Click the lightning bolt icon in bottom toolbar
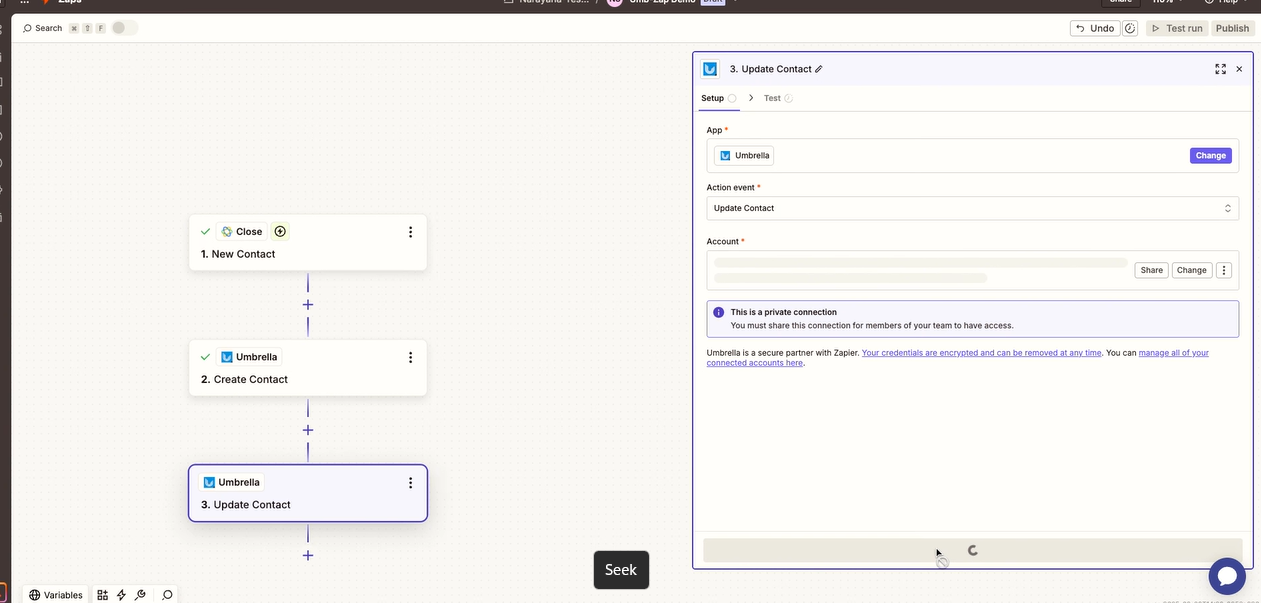 121,595
